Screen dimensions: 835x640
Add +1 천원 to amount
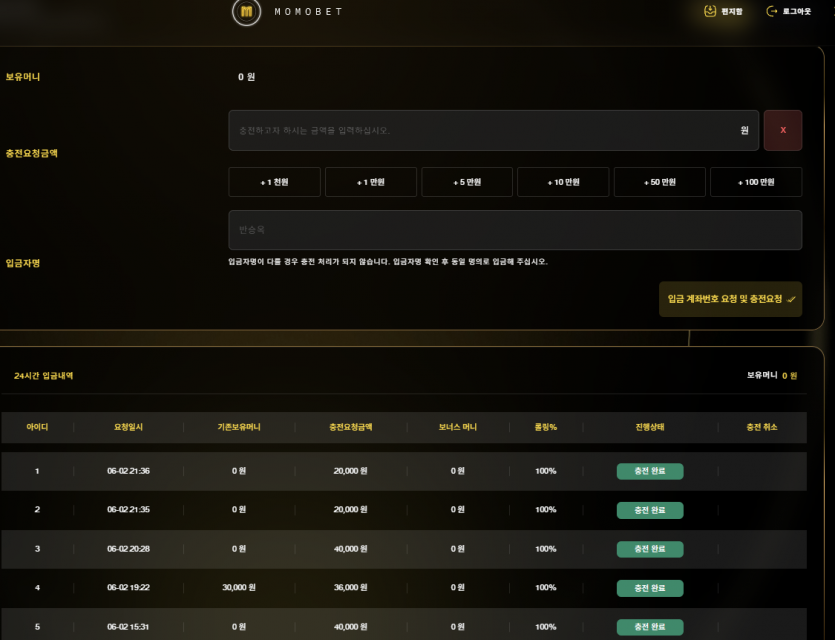point(274,182)
